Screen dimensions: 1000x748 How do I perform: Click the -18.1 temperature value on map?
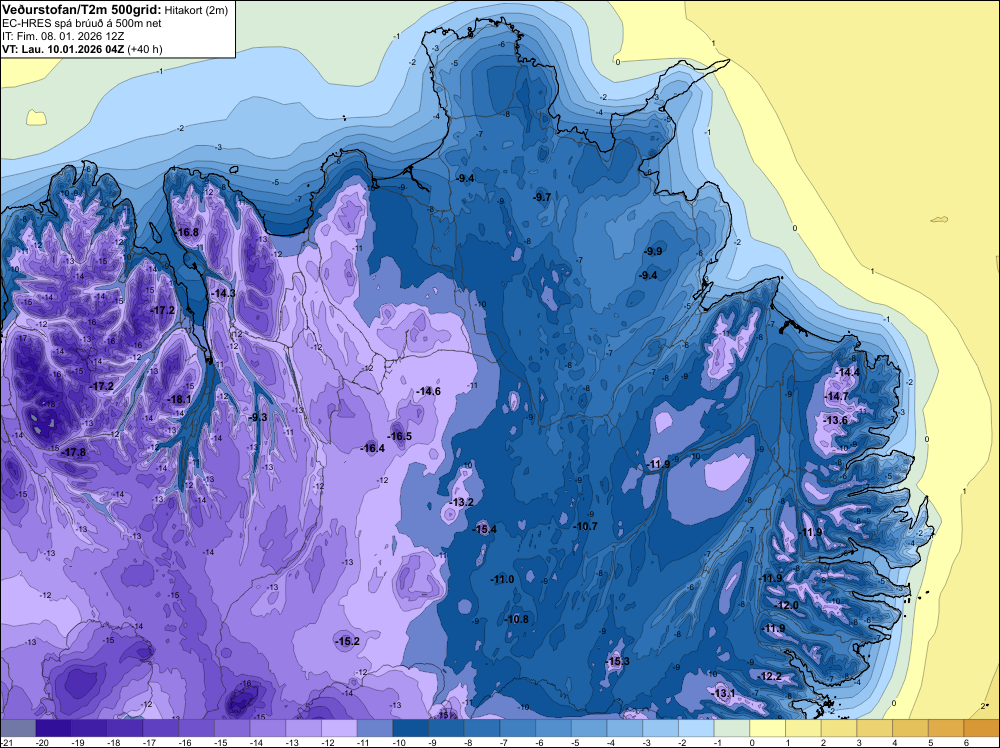pyautogui.click(x=179, y=399)
